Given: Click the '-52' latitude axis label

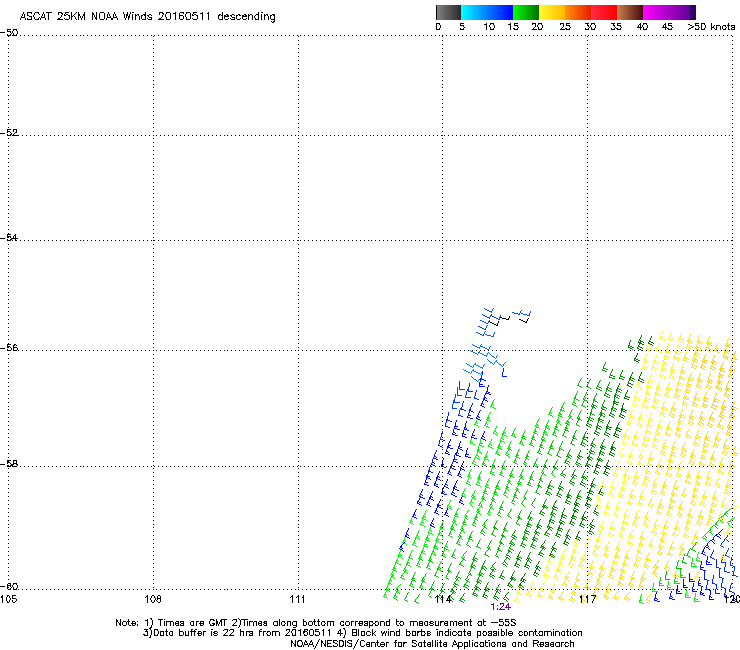Looking at the screenshot, I should (x=9, y=133).
